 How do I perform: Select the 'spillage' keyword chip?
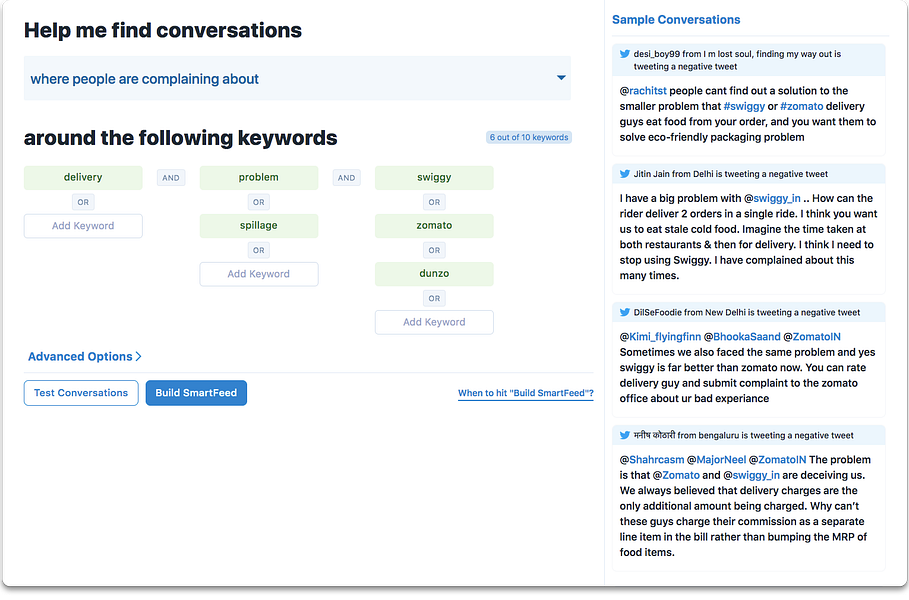pos(259,226)
